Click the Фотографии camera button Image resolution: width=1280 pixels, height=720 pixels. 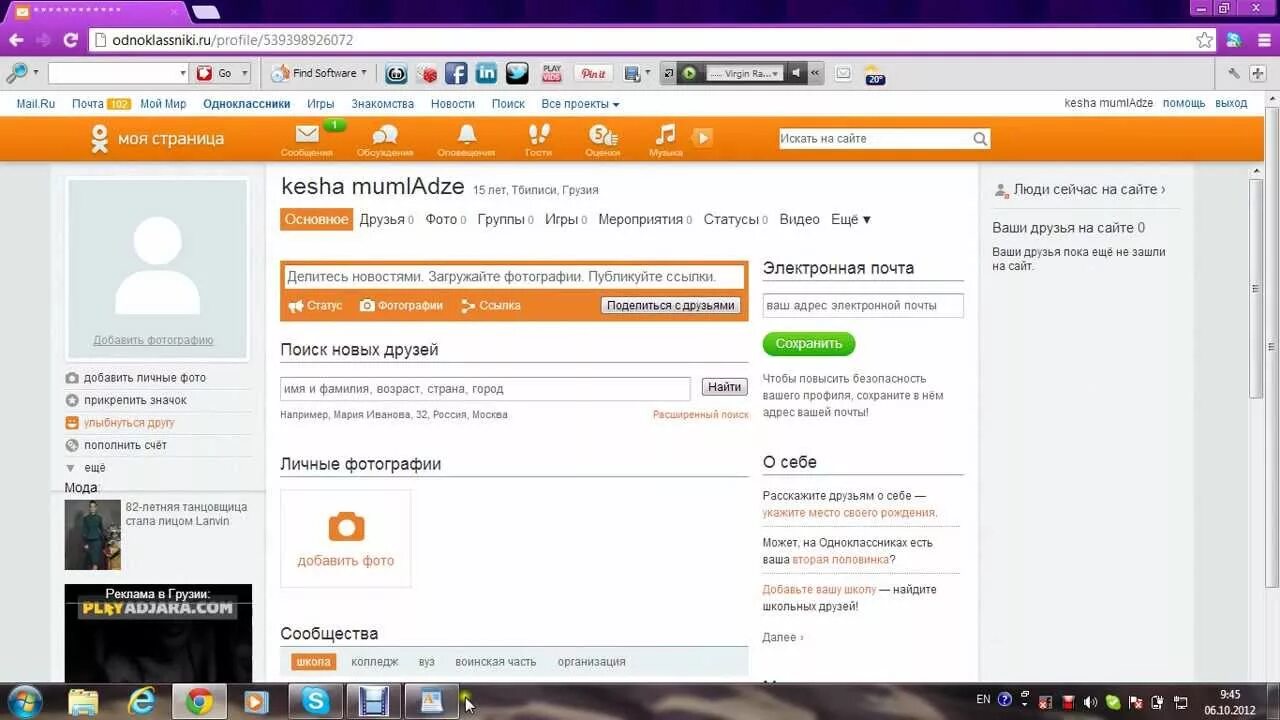[x=401, y=306]
